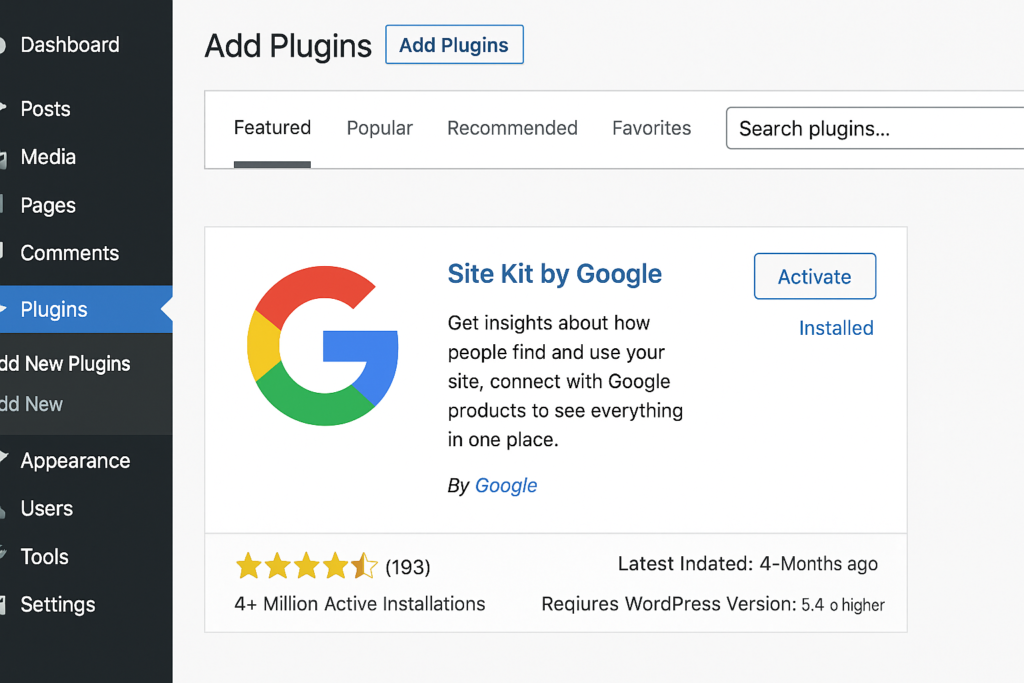The width and height of the screenshot is (1024, 683).
Task: Click the Add New submenu link
Action: click(32, 404)
